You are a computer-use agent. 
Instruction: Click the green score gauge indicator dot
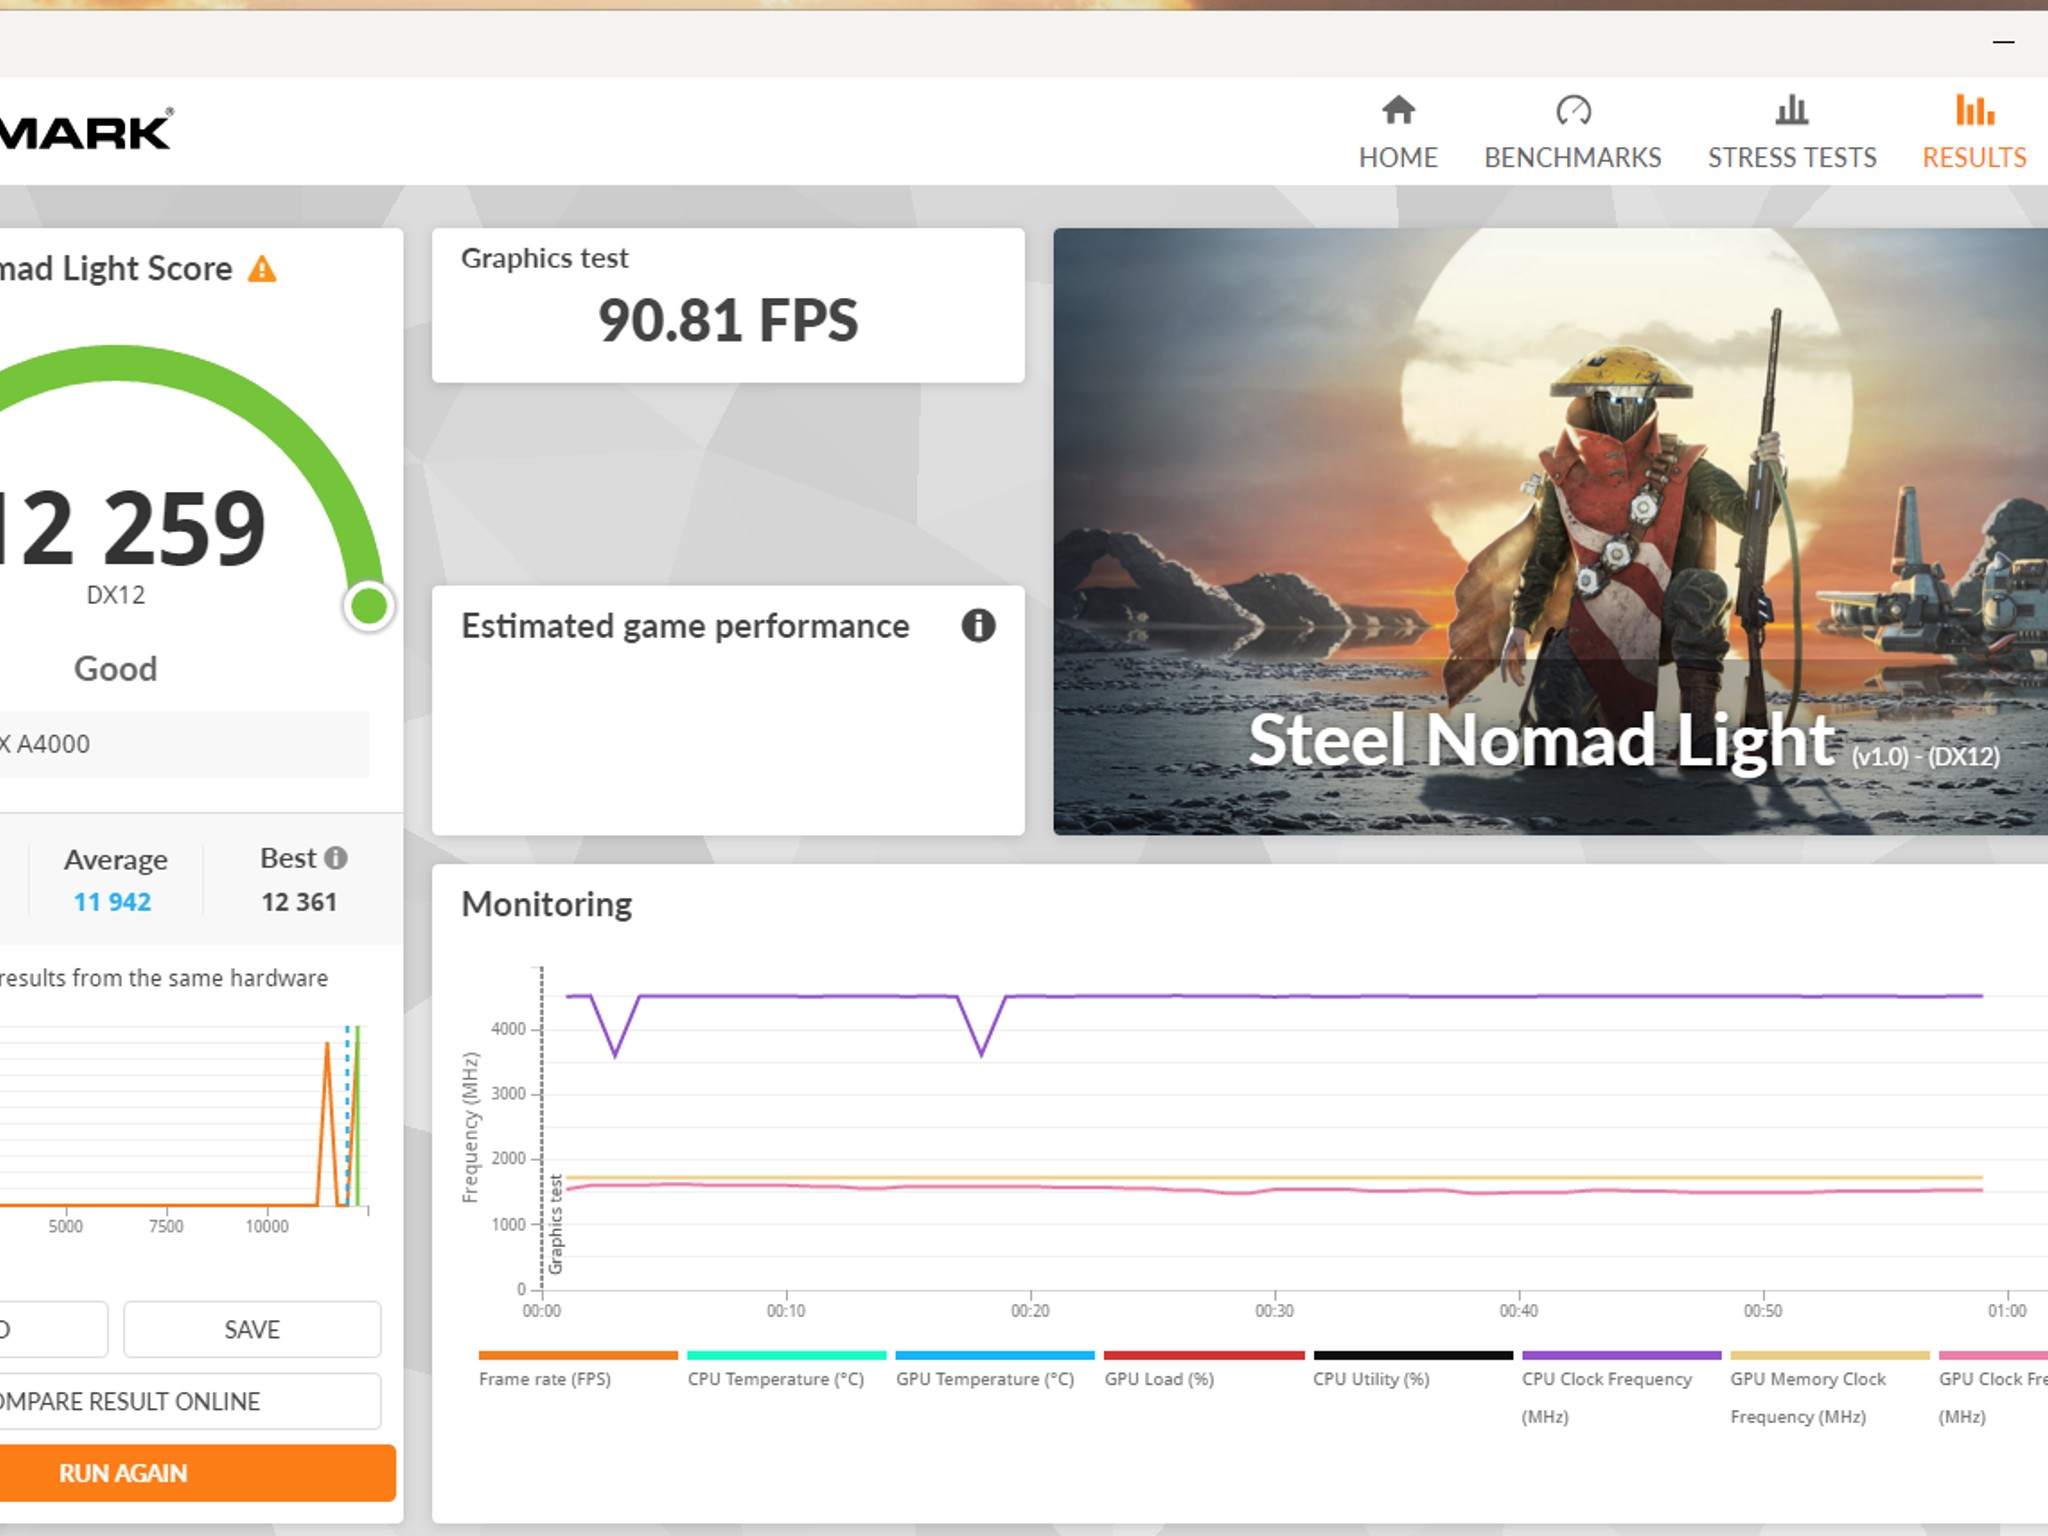point(369,606)
